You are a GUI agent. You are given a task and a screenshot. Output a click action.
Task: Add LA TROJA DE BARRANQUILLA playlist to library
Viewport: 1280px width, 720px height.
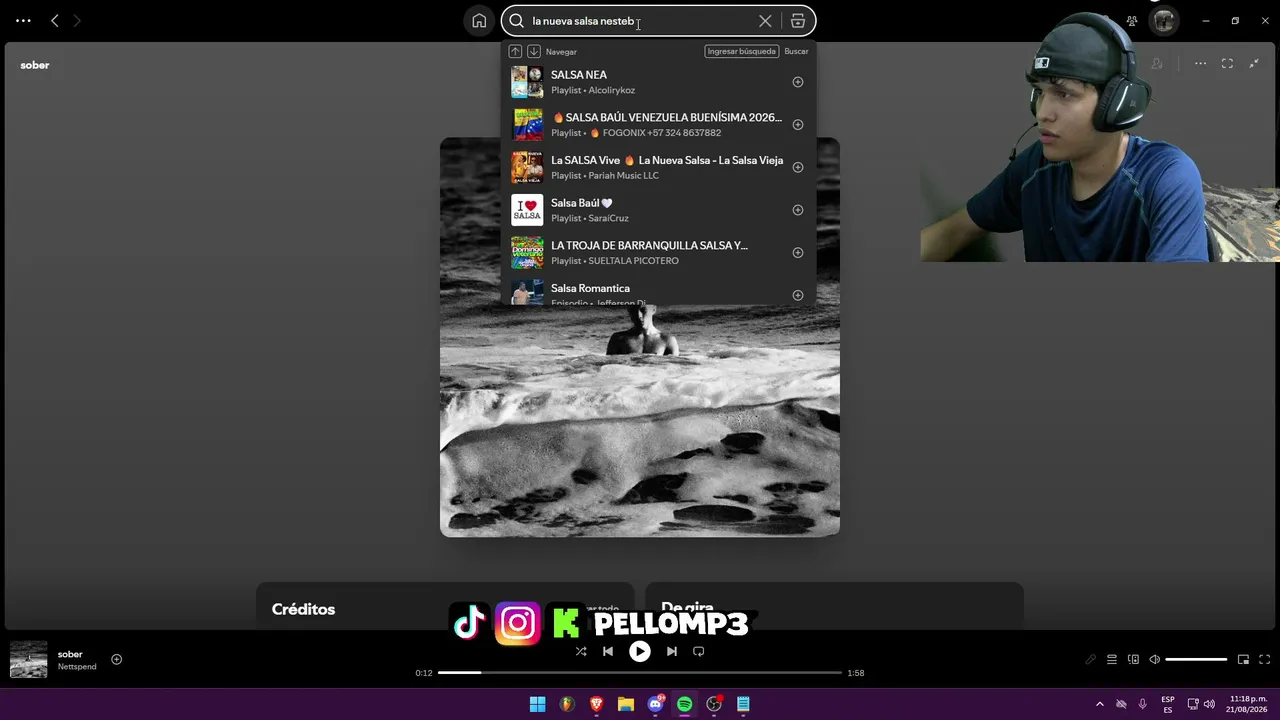pyautogui.click(x=798, y=253)
